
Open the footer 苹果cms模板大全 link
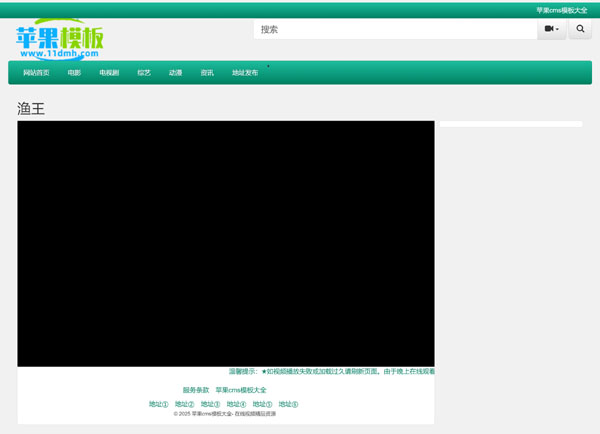pyautogui.click(x=241, y=390)
